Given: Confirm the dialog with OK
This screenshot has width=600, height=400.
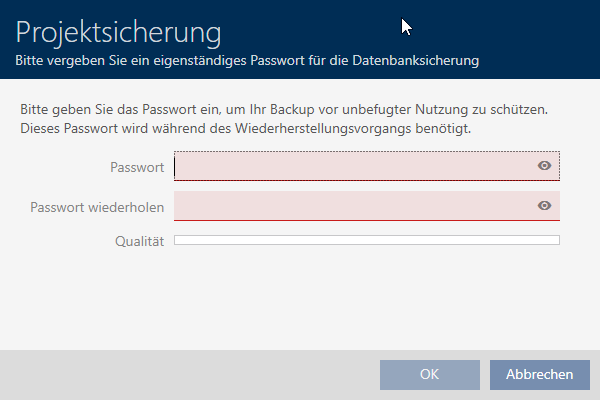Looking at the screenshot, I should tap(429, 375).
